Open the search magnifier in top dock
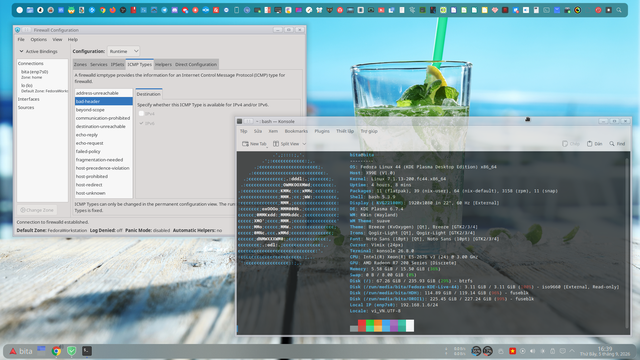 [x=619, y=10]
